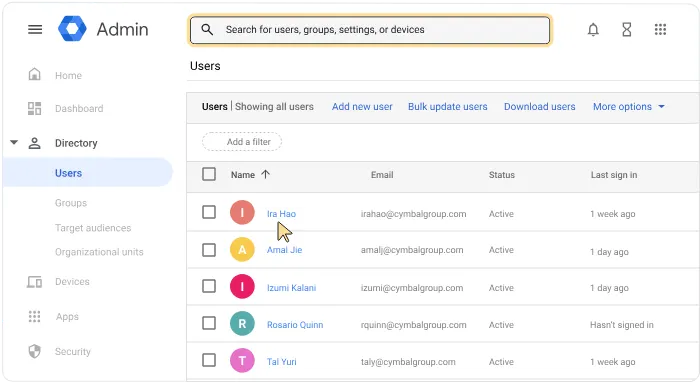Click Download users

[x=539, y=107]
